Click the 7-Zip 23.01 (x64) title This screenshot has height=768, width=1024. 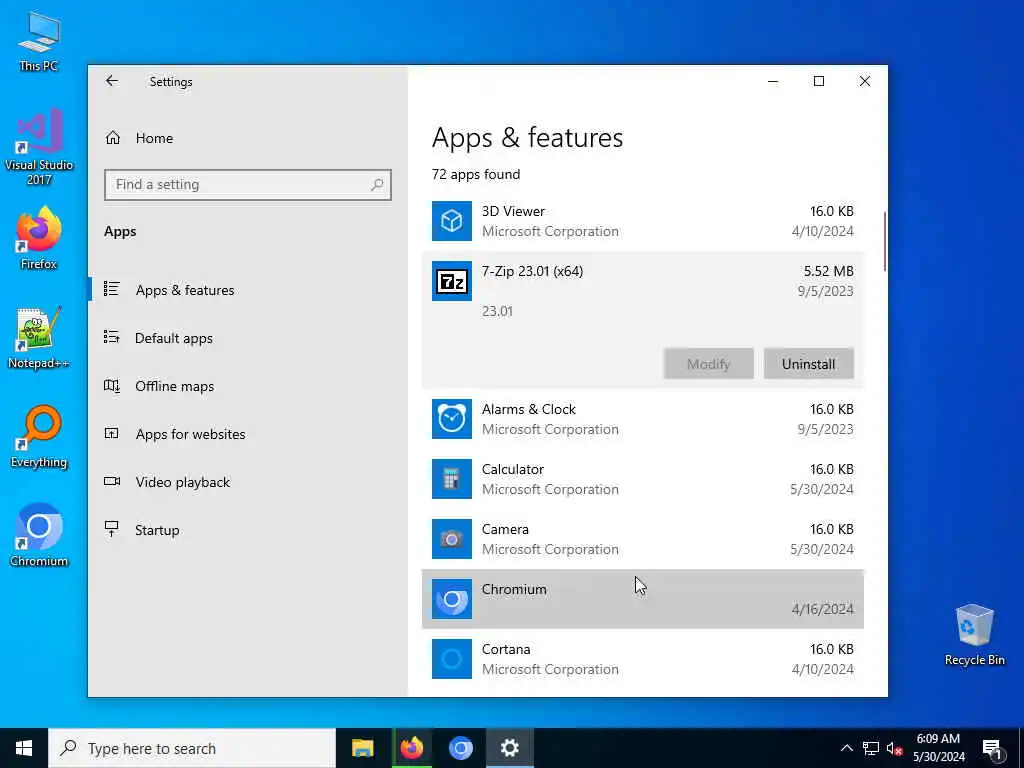(532, 271)
